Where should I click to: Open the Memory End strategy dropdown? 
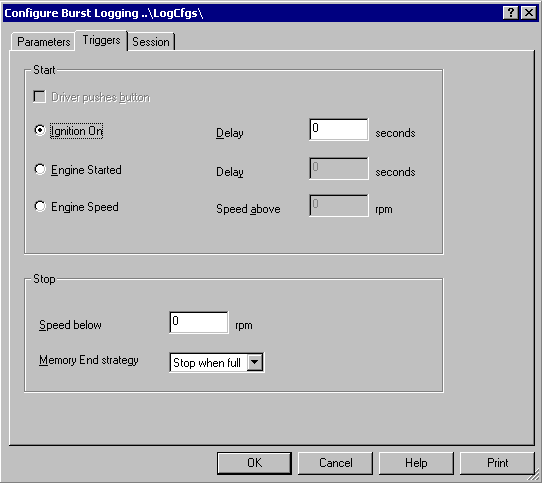pyautogui.click(x=255, y=362)
